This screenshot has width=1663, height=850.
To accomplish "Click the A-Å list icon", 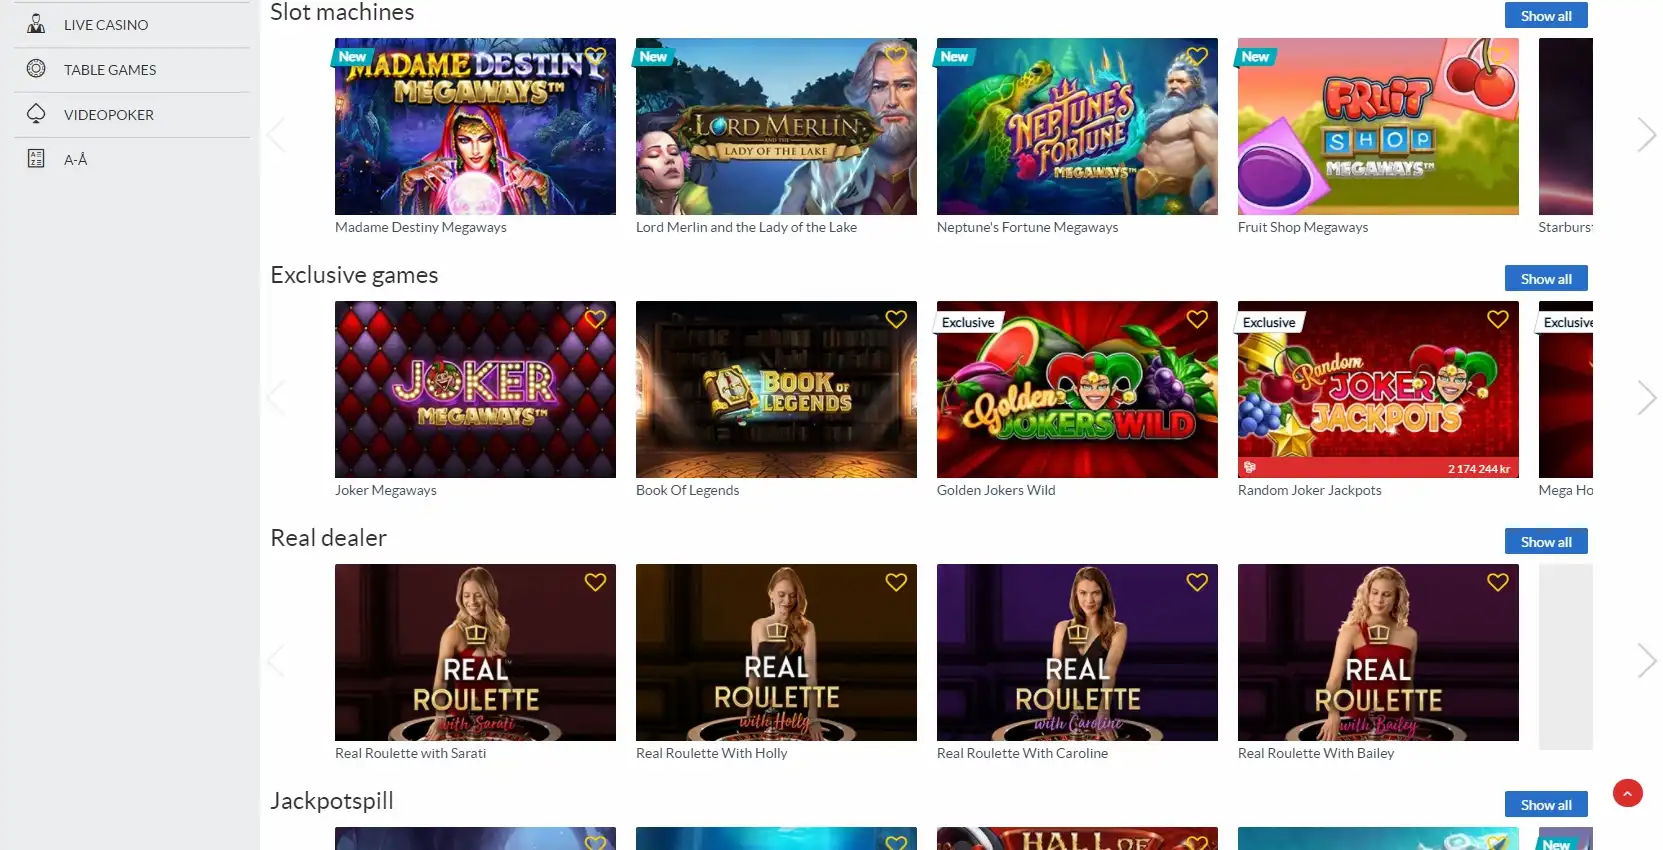I will (36, 159).
